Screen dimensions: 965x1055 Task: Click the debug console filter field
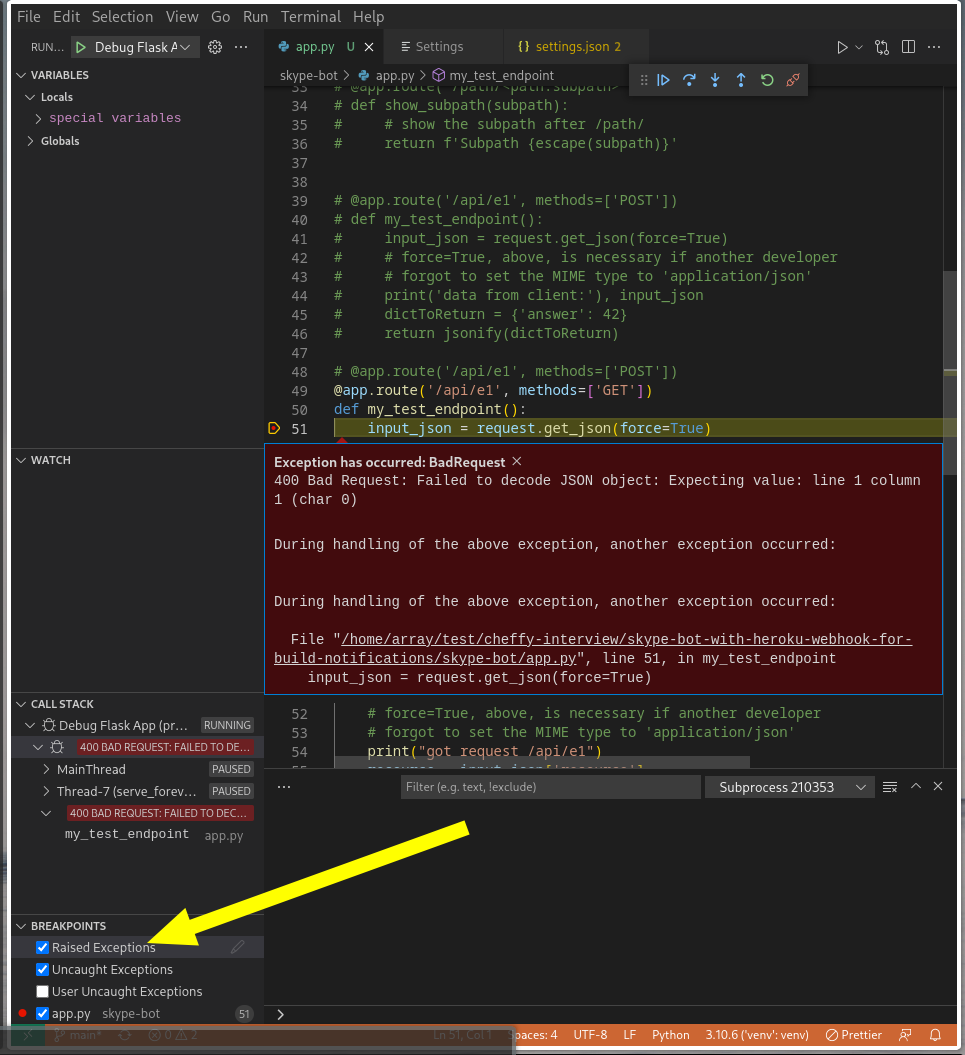tap(550, 787)
